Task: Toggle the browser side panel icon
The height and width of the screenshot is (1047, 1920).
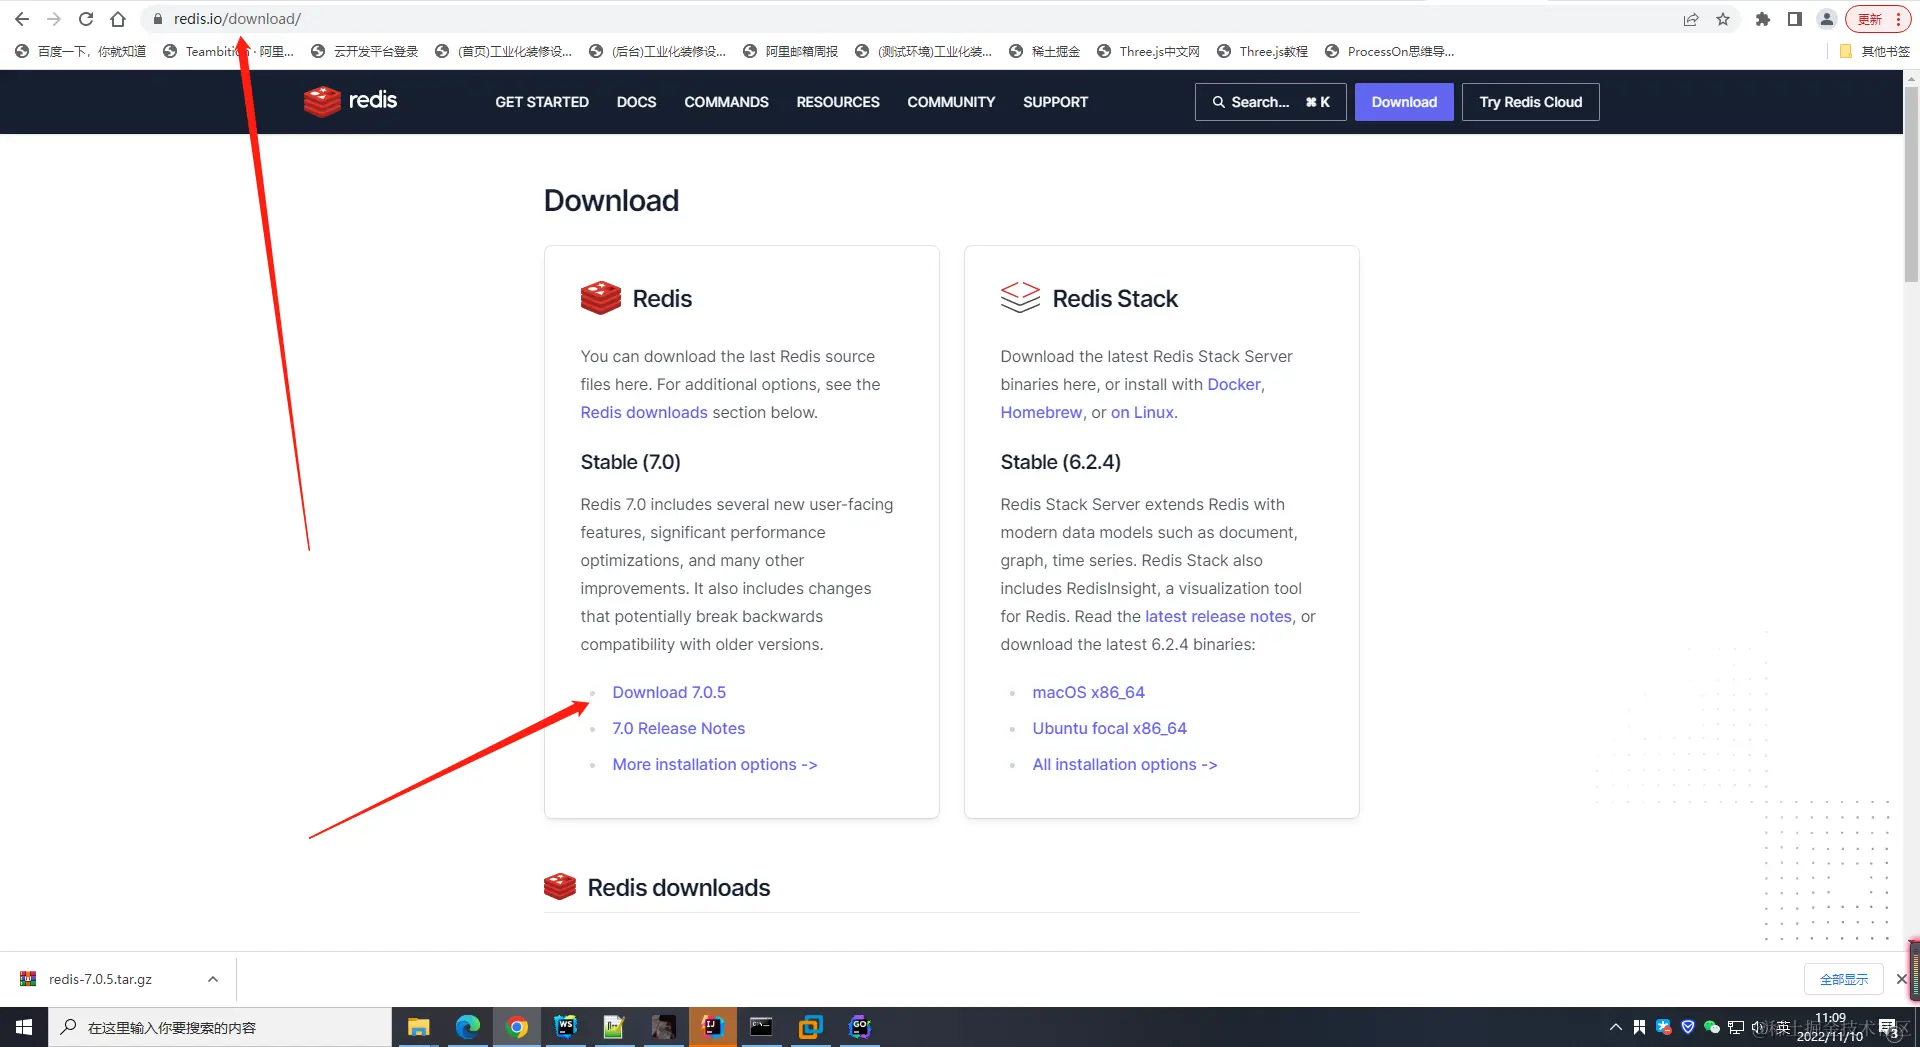Action: (1795, 19)
